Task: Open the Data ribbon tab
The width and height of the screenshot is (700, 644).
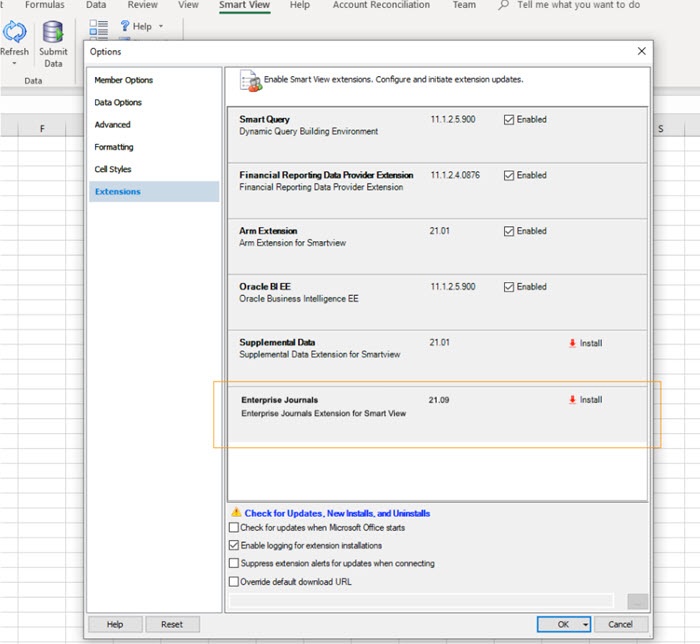Action: click(96, 5)
